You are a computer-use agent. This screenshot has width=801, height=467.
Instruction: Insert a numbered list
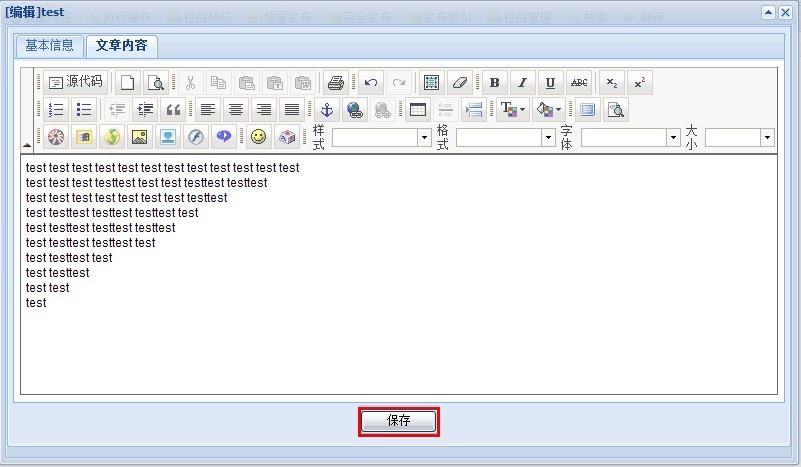[56, 110]
